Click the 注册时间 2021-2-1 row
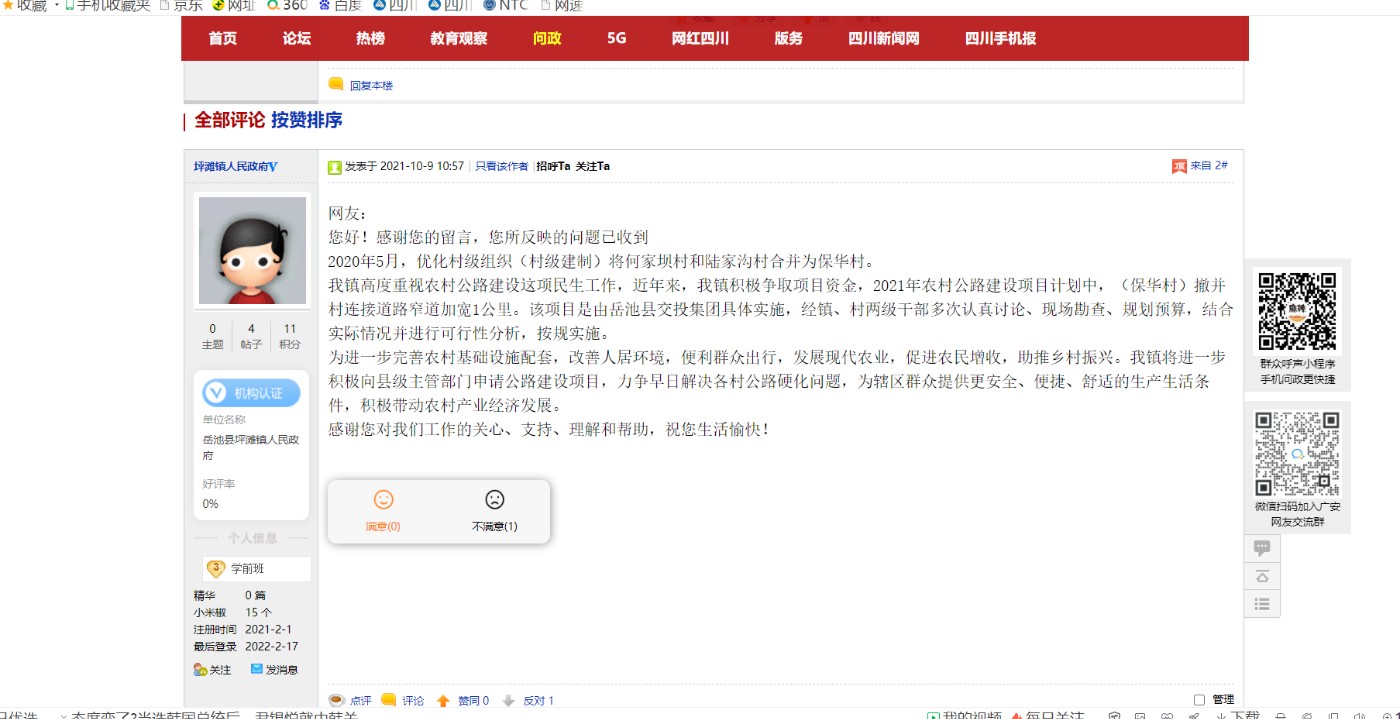Image resolution: width=1400 pixels, height=719 pixels. pyautogui.click(x=243, y=630)
